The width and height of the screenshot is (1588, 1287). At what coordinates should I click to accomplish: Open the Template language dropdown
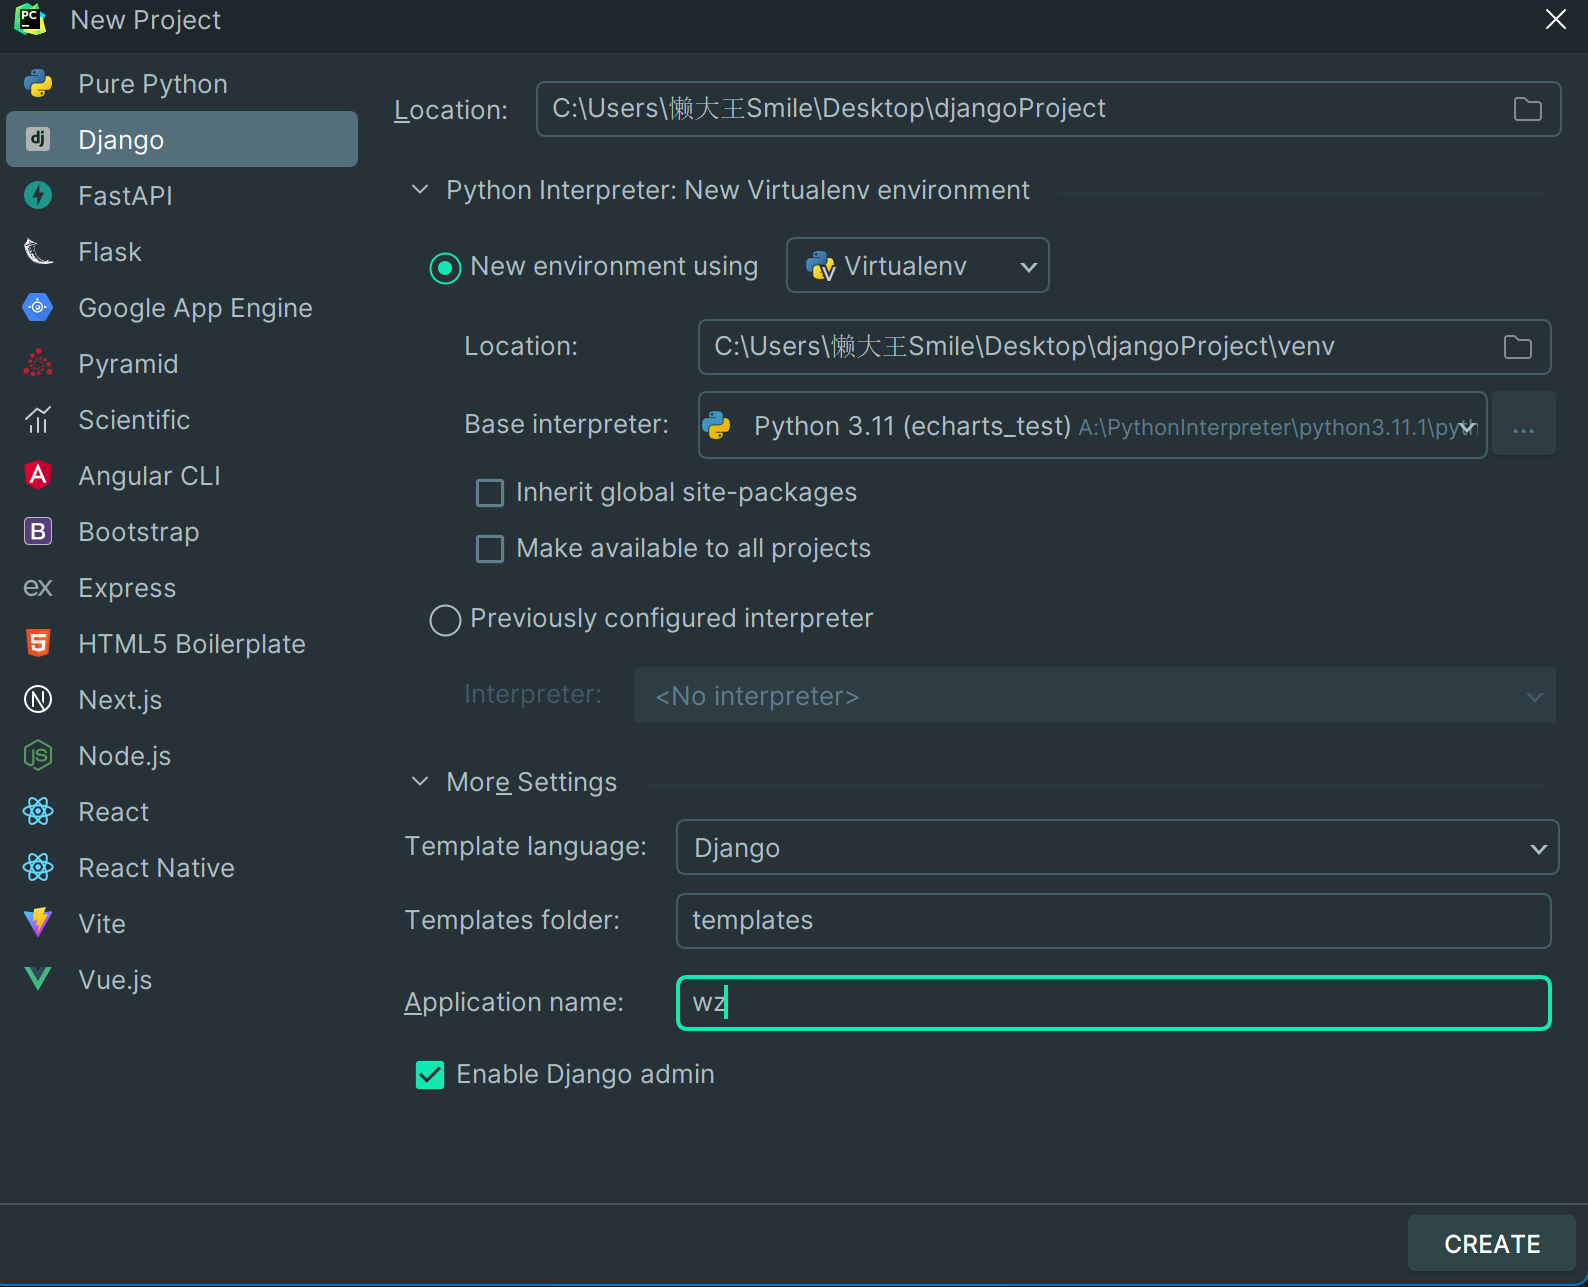click(x=1116, y=848)
